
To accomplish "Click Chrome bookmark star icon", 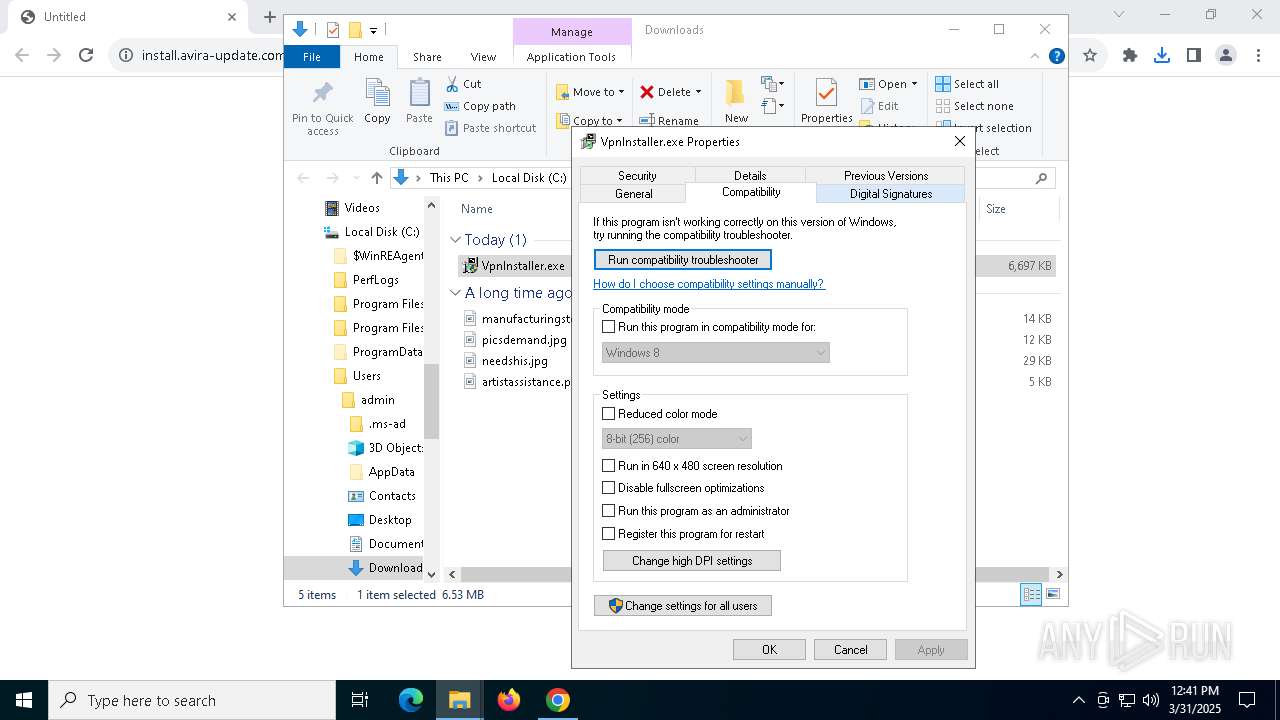I will [x=1090, y=56].
